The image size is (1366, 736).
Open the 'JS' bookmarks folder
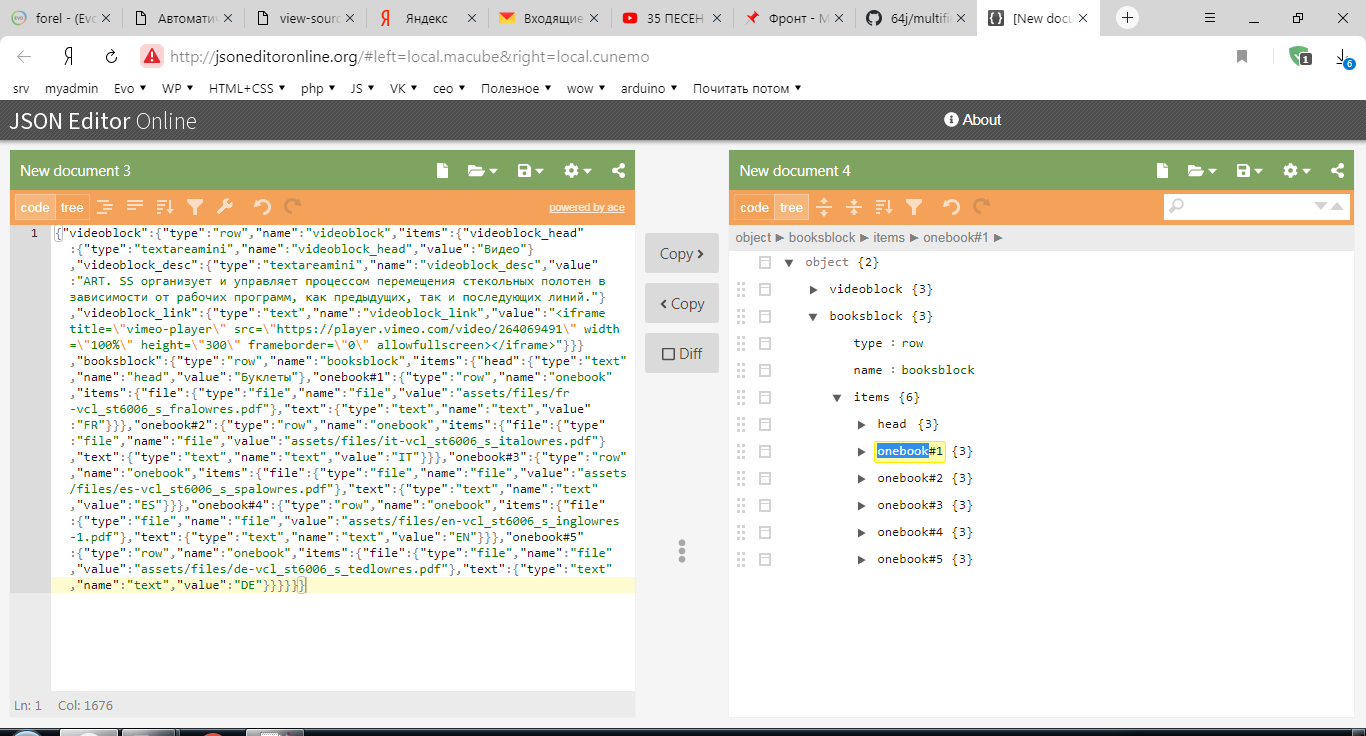click(x=362, y=88)
